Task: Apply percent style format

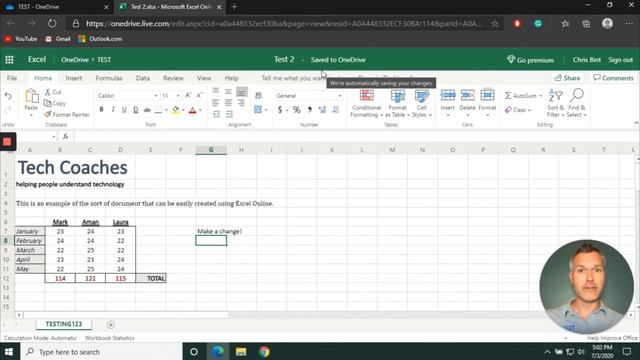Action: tap(297, 109)
